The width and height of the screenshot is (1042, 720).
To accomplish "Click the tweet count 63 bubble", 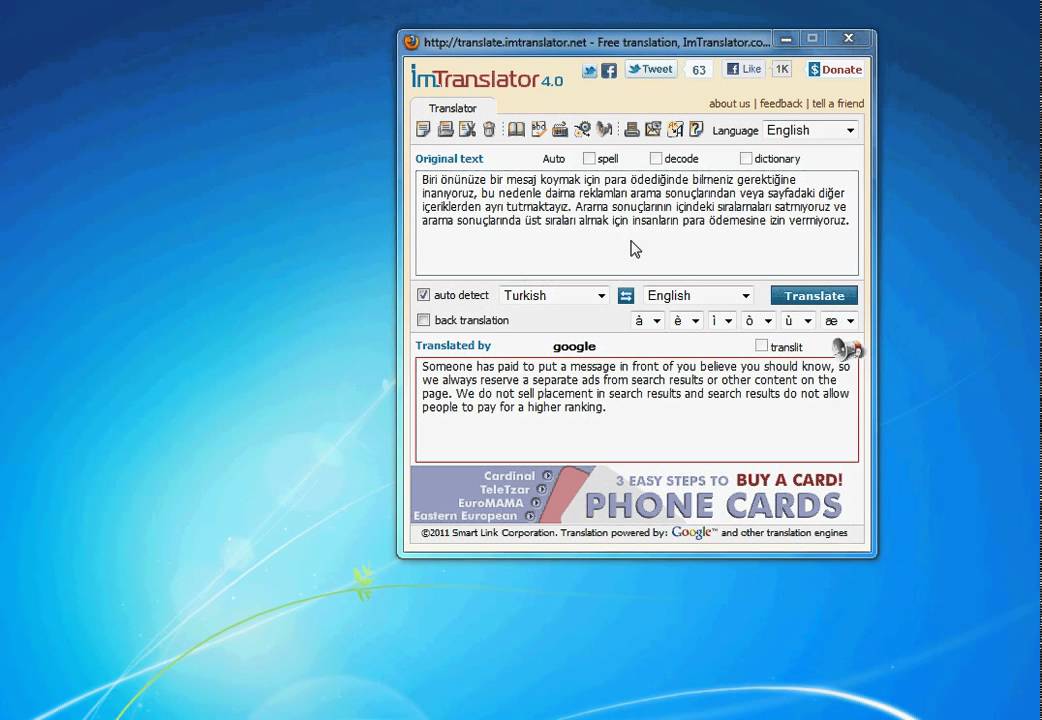I will click(x=698, y=70).
